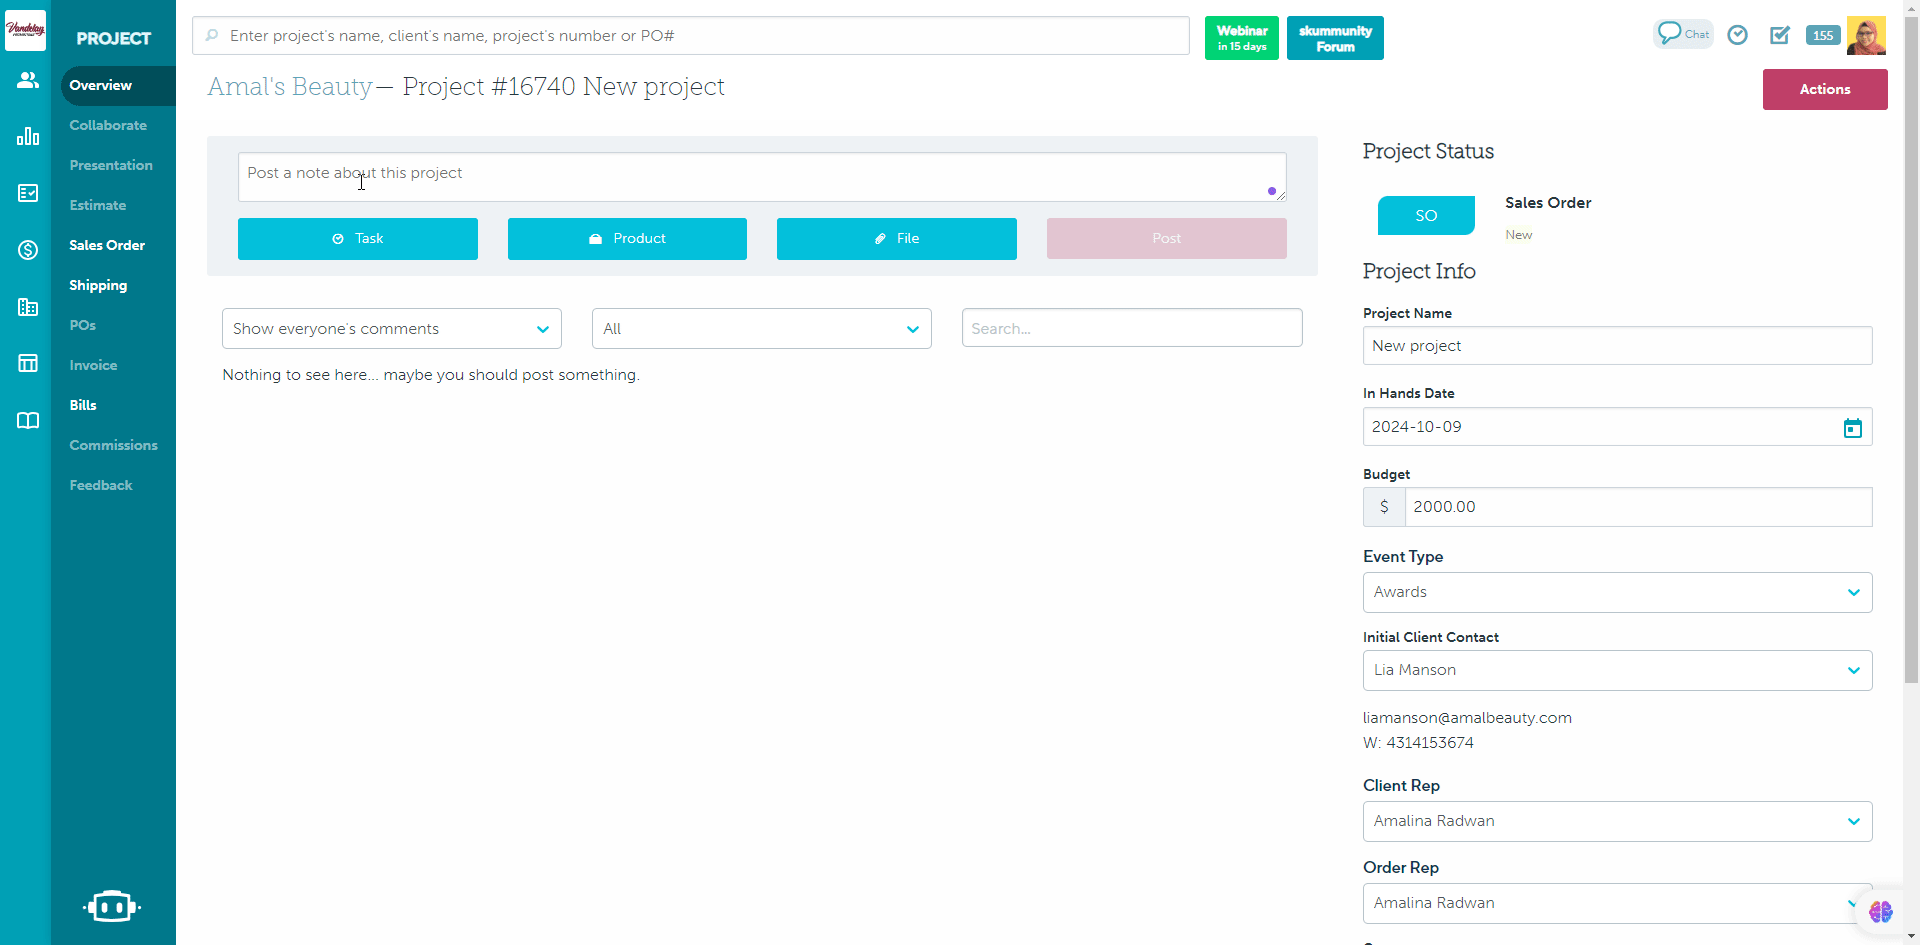This screenshot has width=1920, height=945.
Task: Focus the Post a note text area
Action: pyautogui.click(x=760, y=177)
